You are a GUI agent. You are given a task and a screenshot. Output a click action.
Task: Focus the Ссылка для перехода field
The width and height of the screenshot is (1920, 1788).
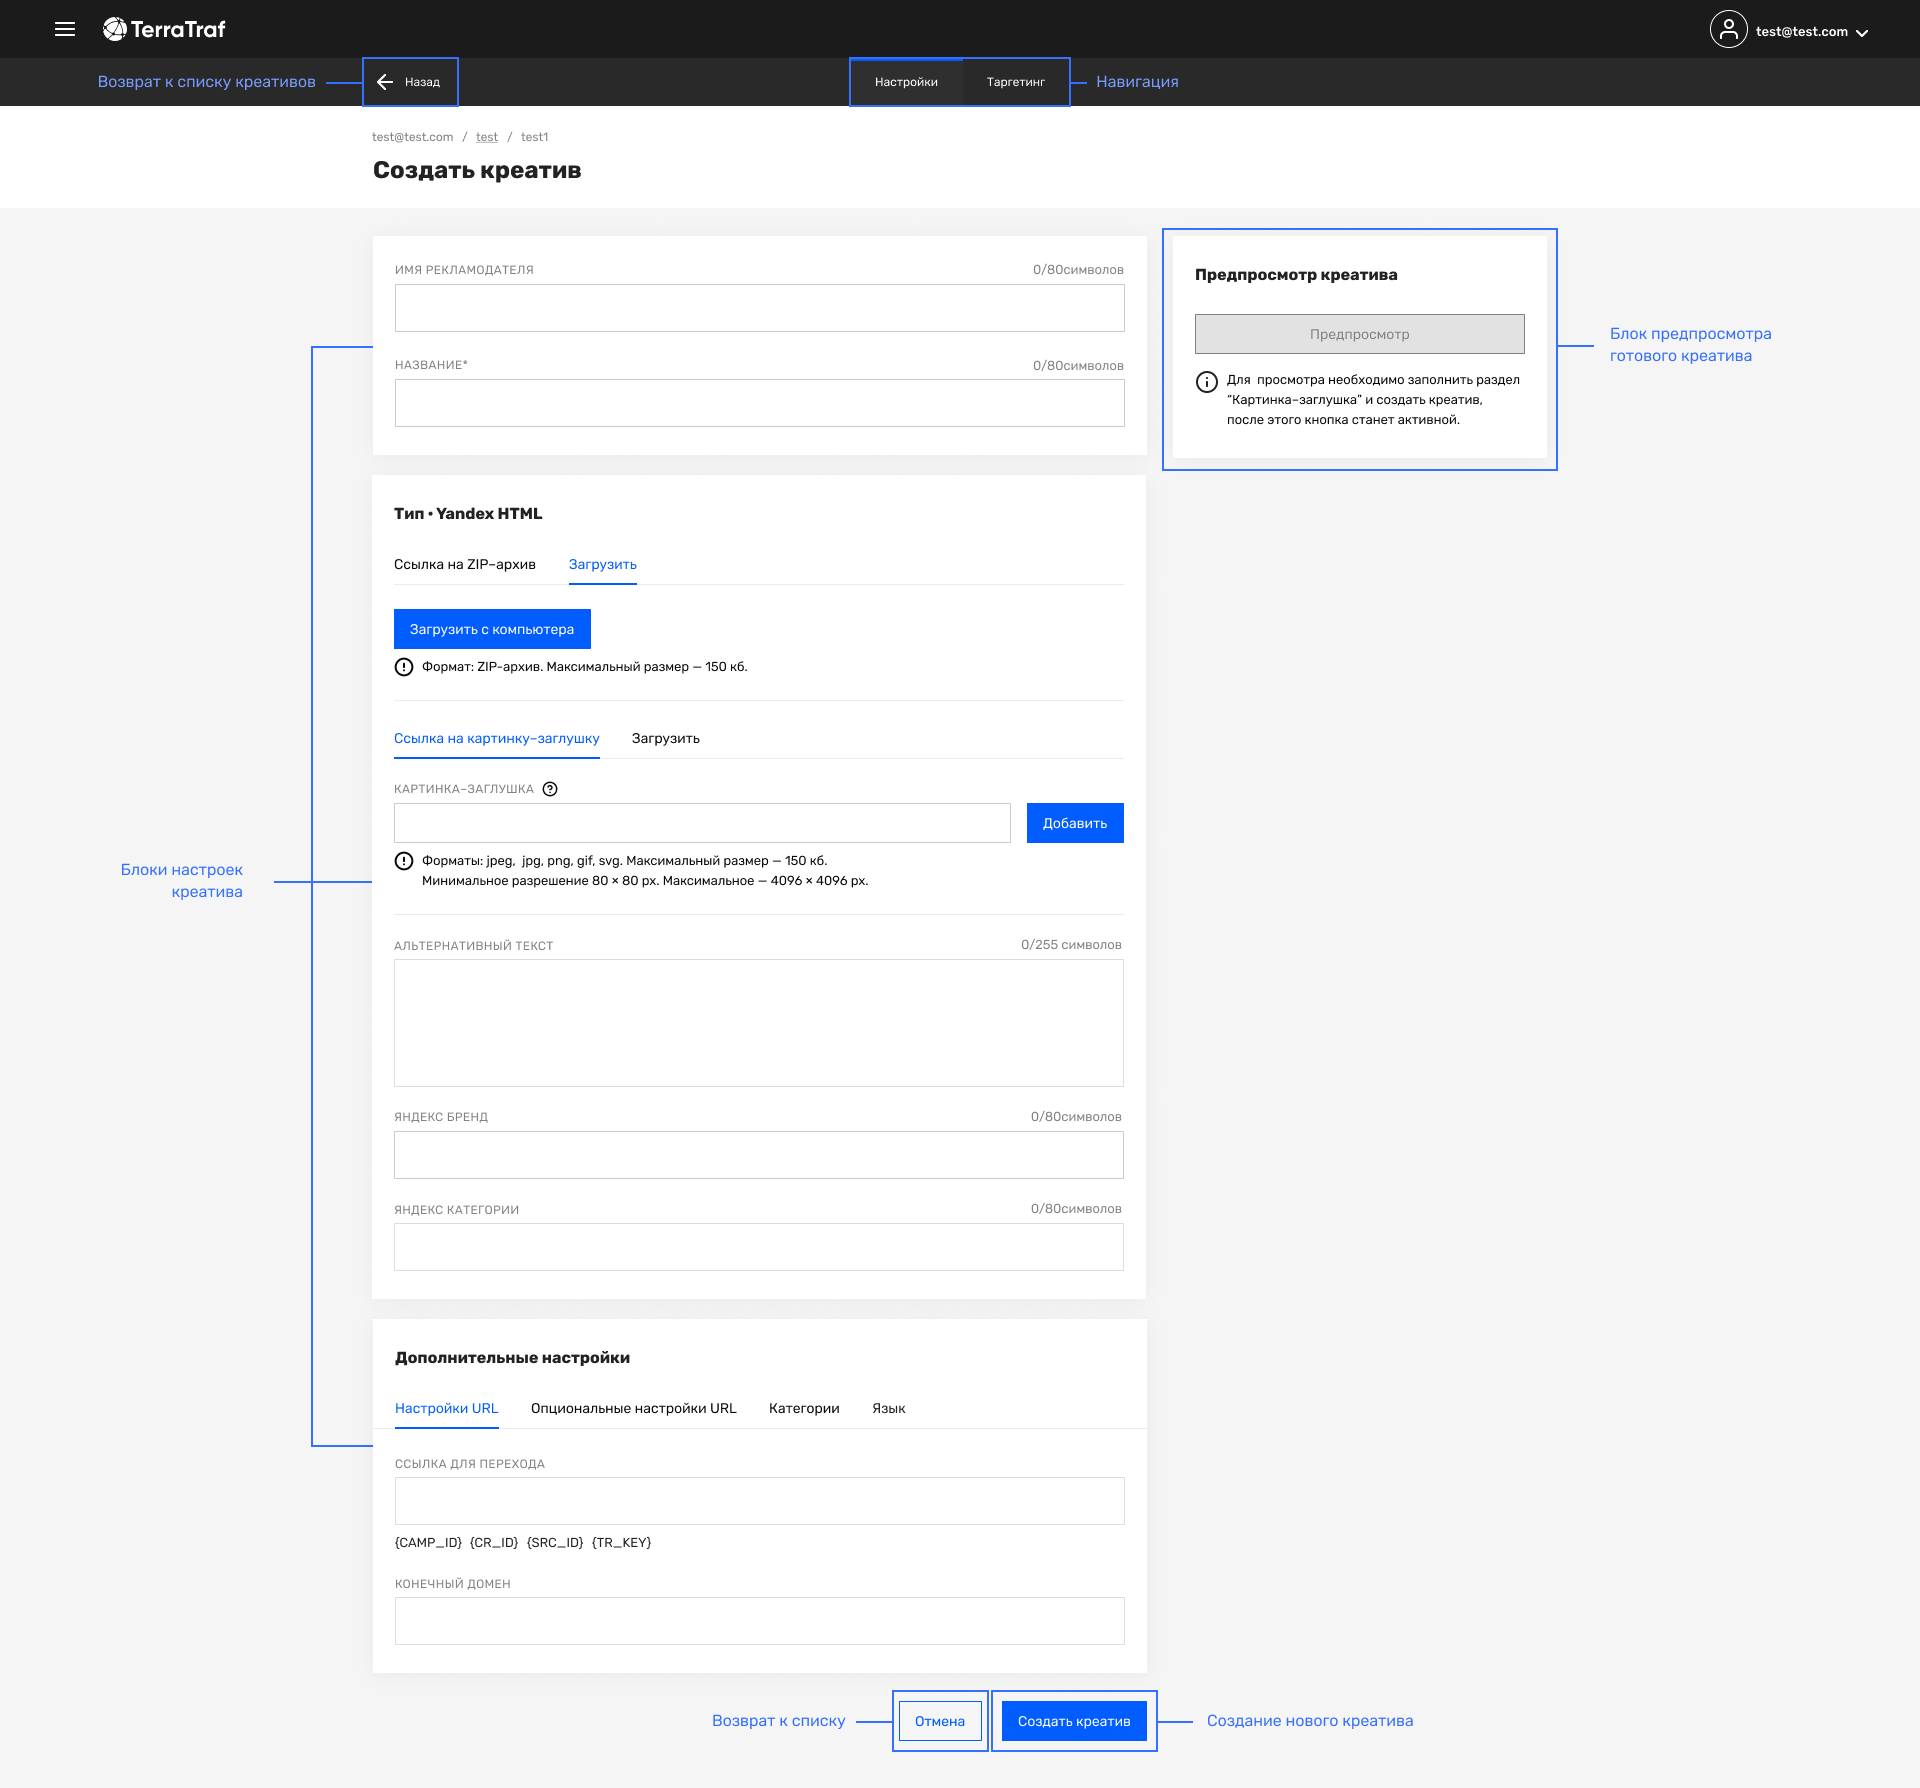click(759, 1501)
